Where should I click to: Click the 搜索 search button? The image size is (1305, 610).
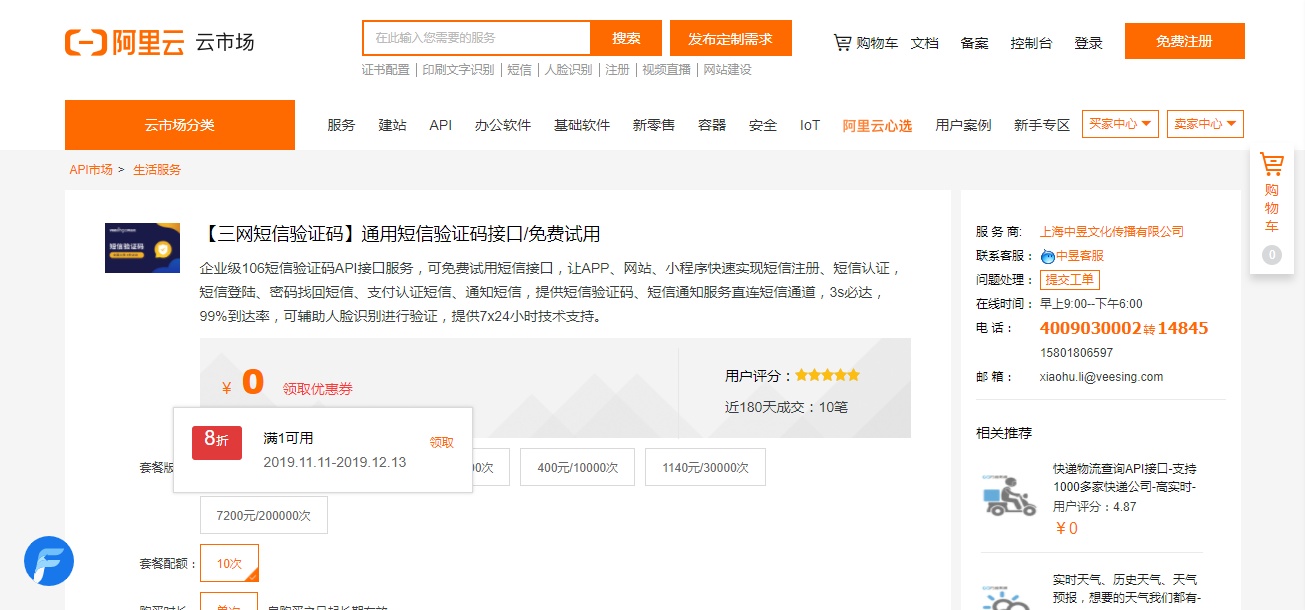[x=626, y=38]
